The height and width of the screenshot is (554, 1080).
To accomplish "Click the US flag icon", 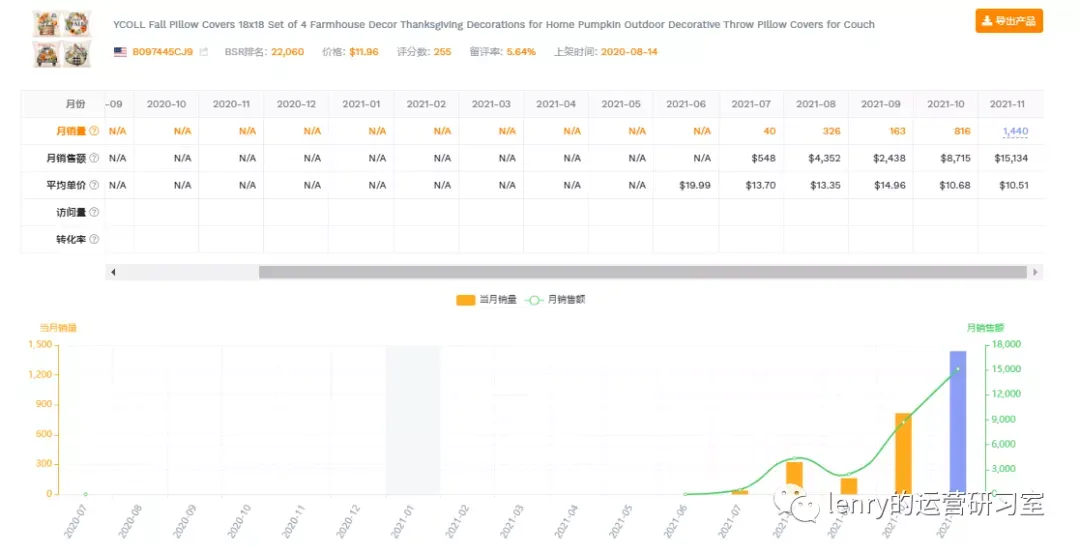I will 121,52.
